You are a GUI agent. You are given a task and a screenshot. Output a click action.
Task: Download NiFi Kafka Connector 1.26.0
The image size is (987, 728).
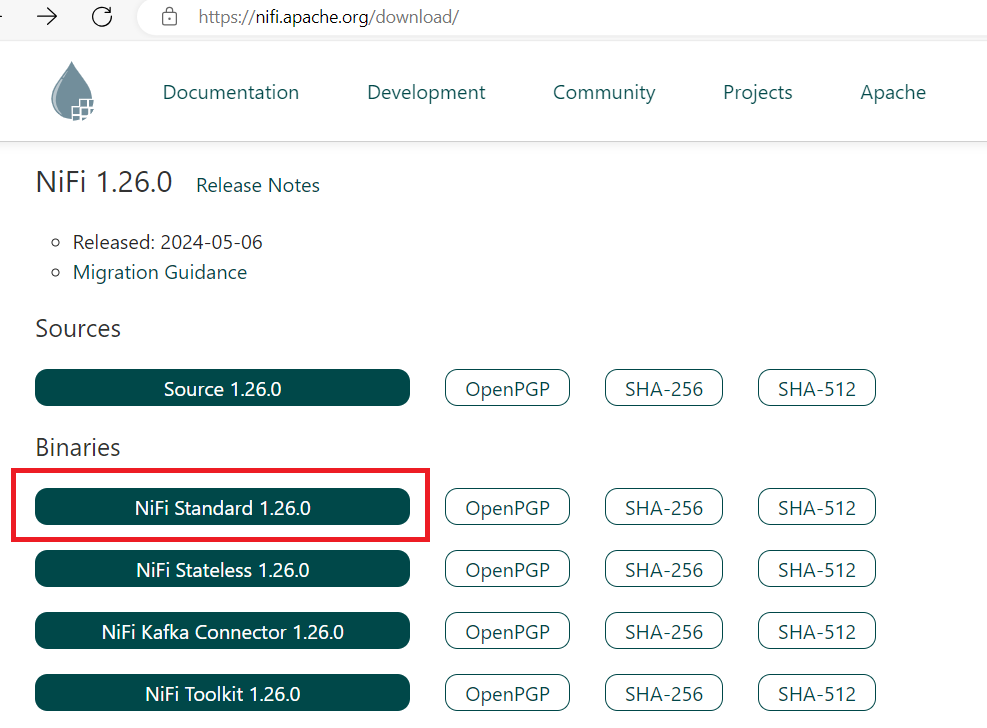[x=222, y=630]
